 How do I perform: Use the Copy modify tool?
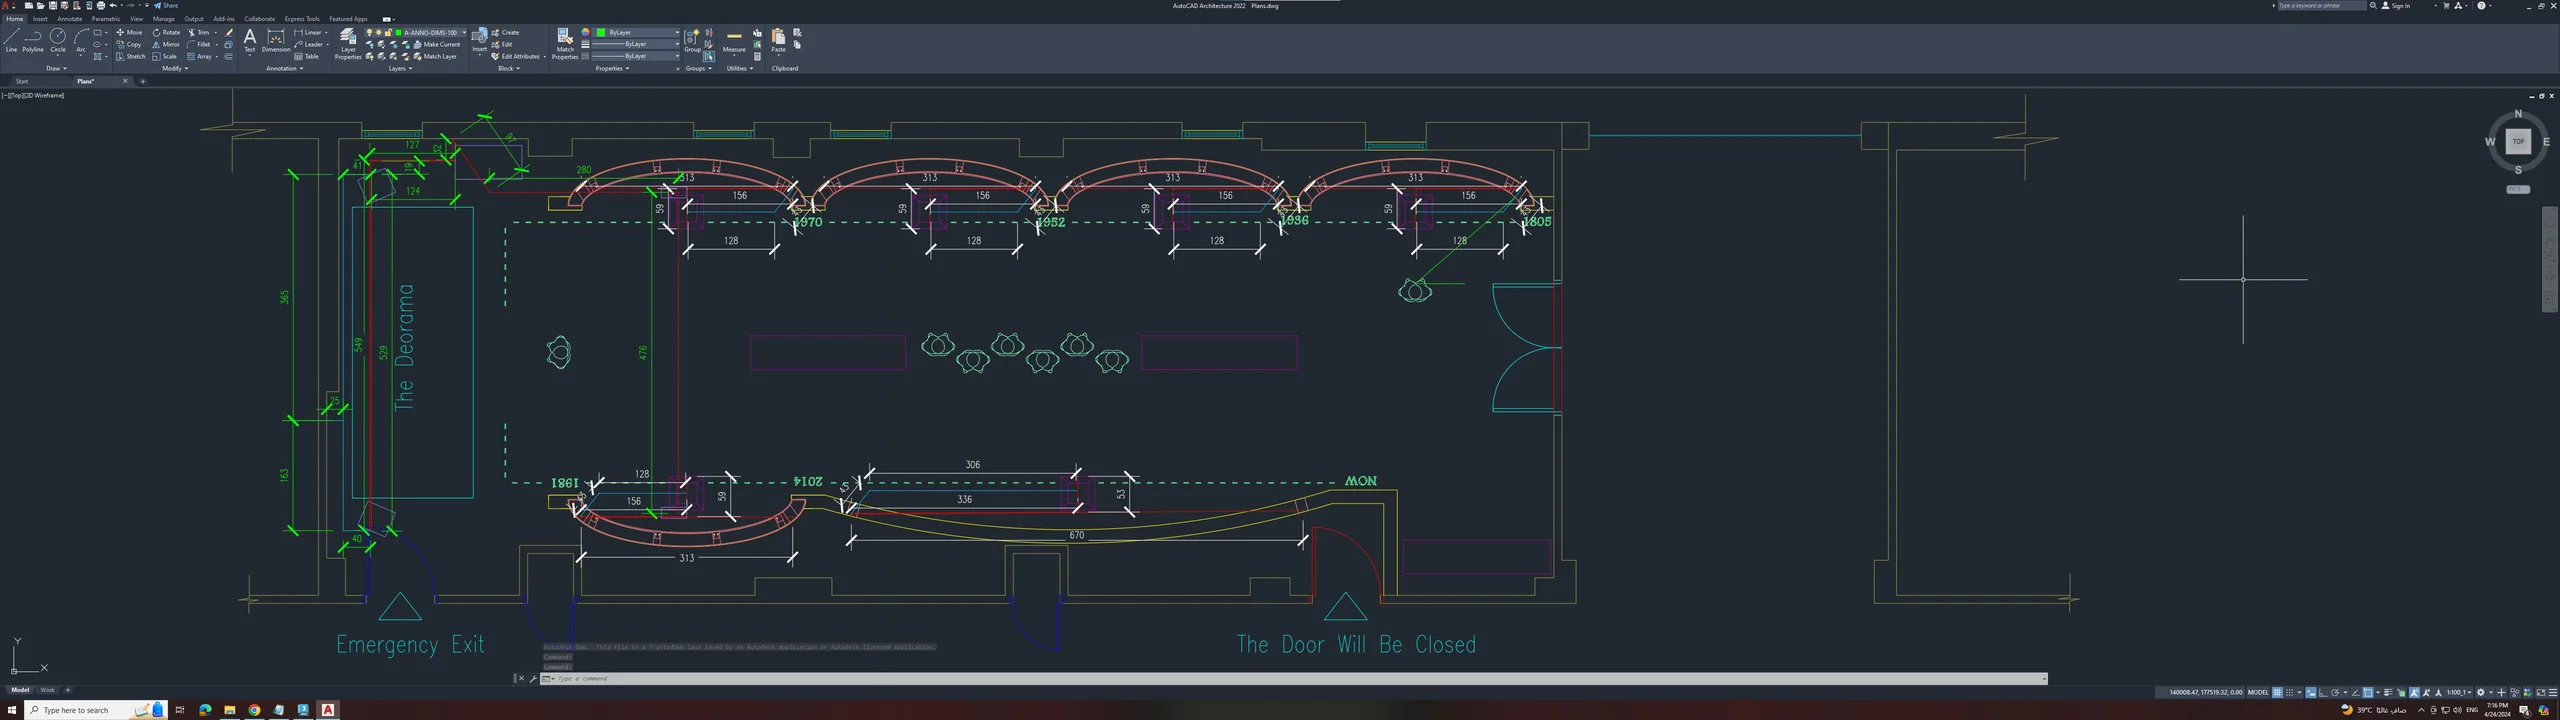(x=129, y=44)
